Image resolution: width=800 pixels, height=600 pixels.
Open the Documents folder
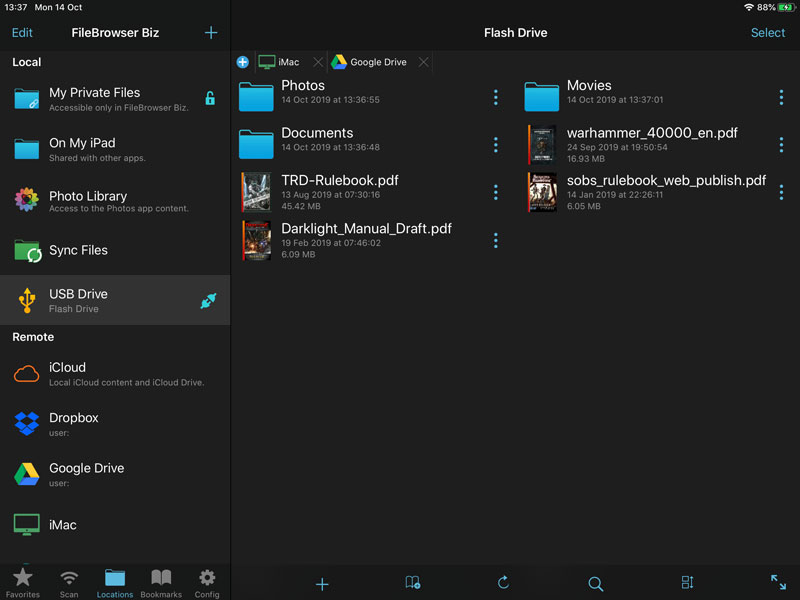coord(256,144)
